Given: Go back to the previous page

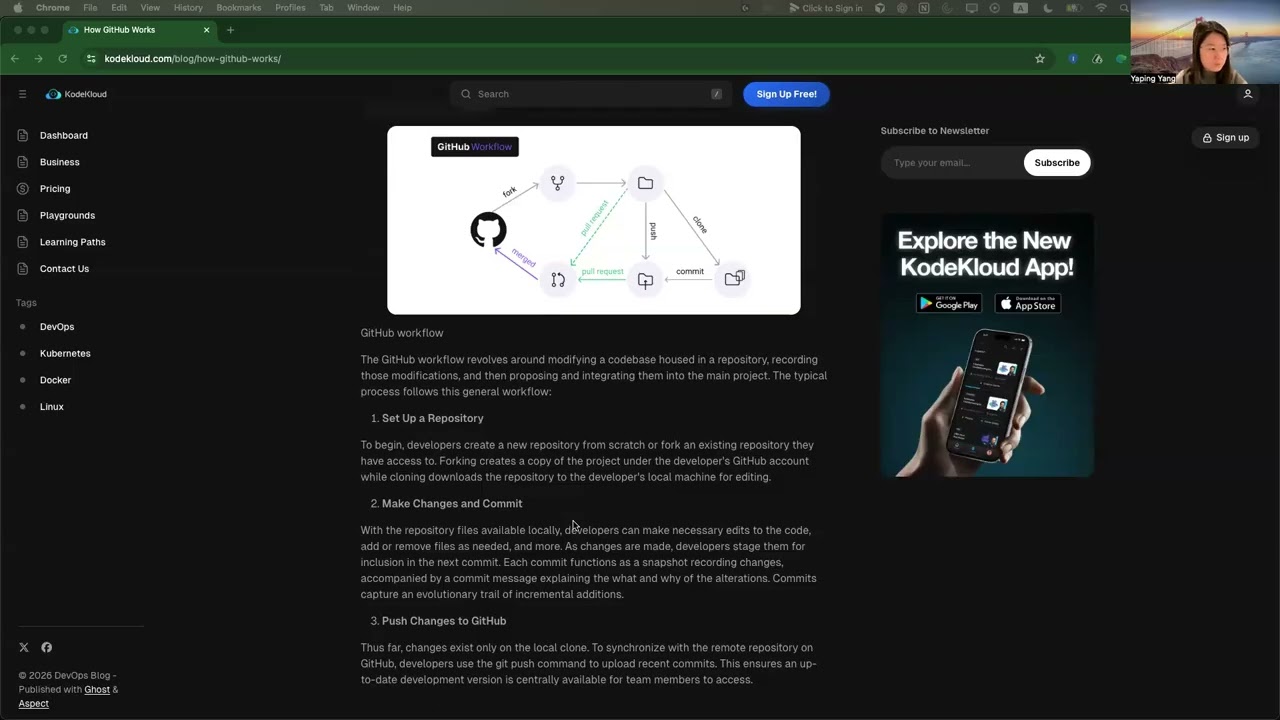Looking at the screenshot, I should [15, 59].
